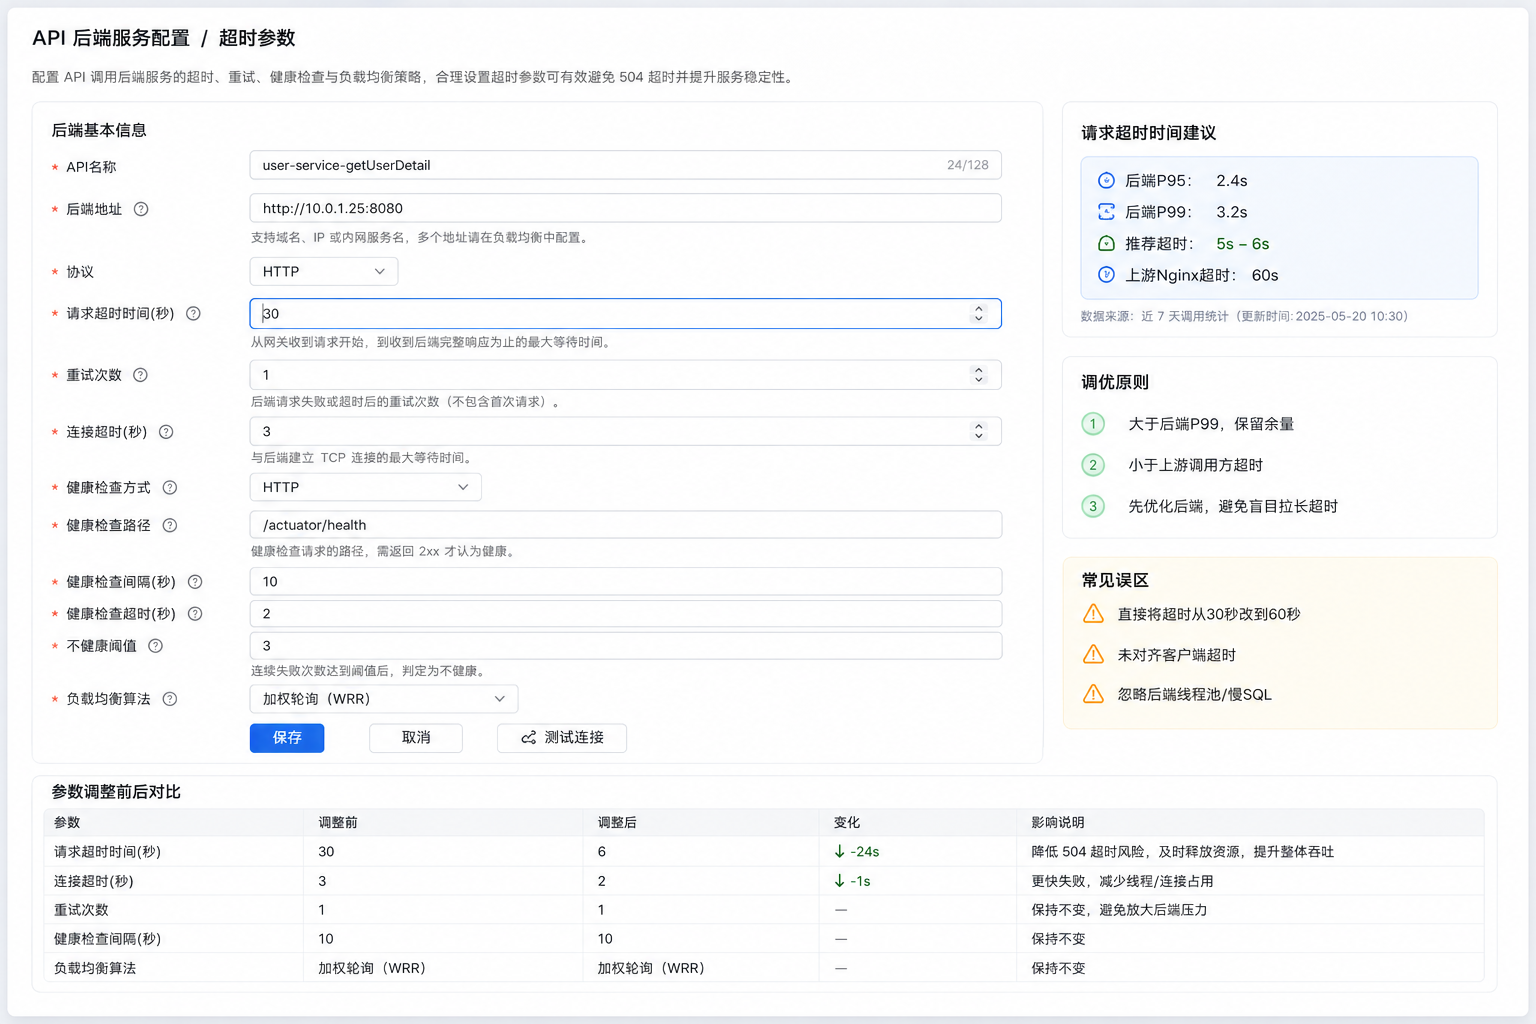
Task: Focus the 健康检查超时 input showing 2
Action: [x=625, y=614]
